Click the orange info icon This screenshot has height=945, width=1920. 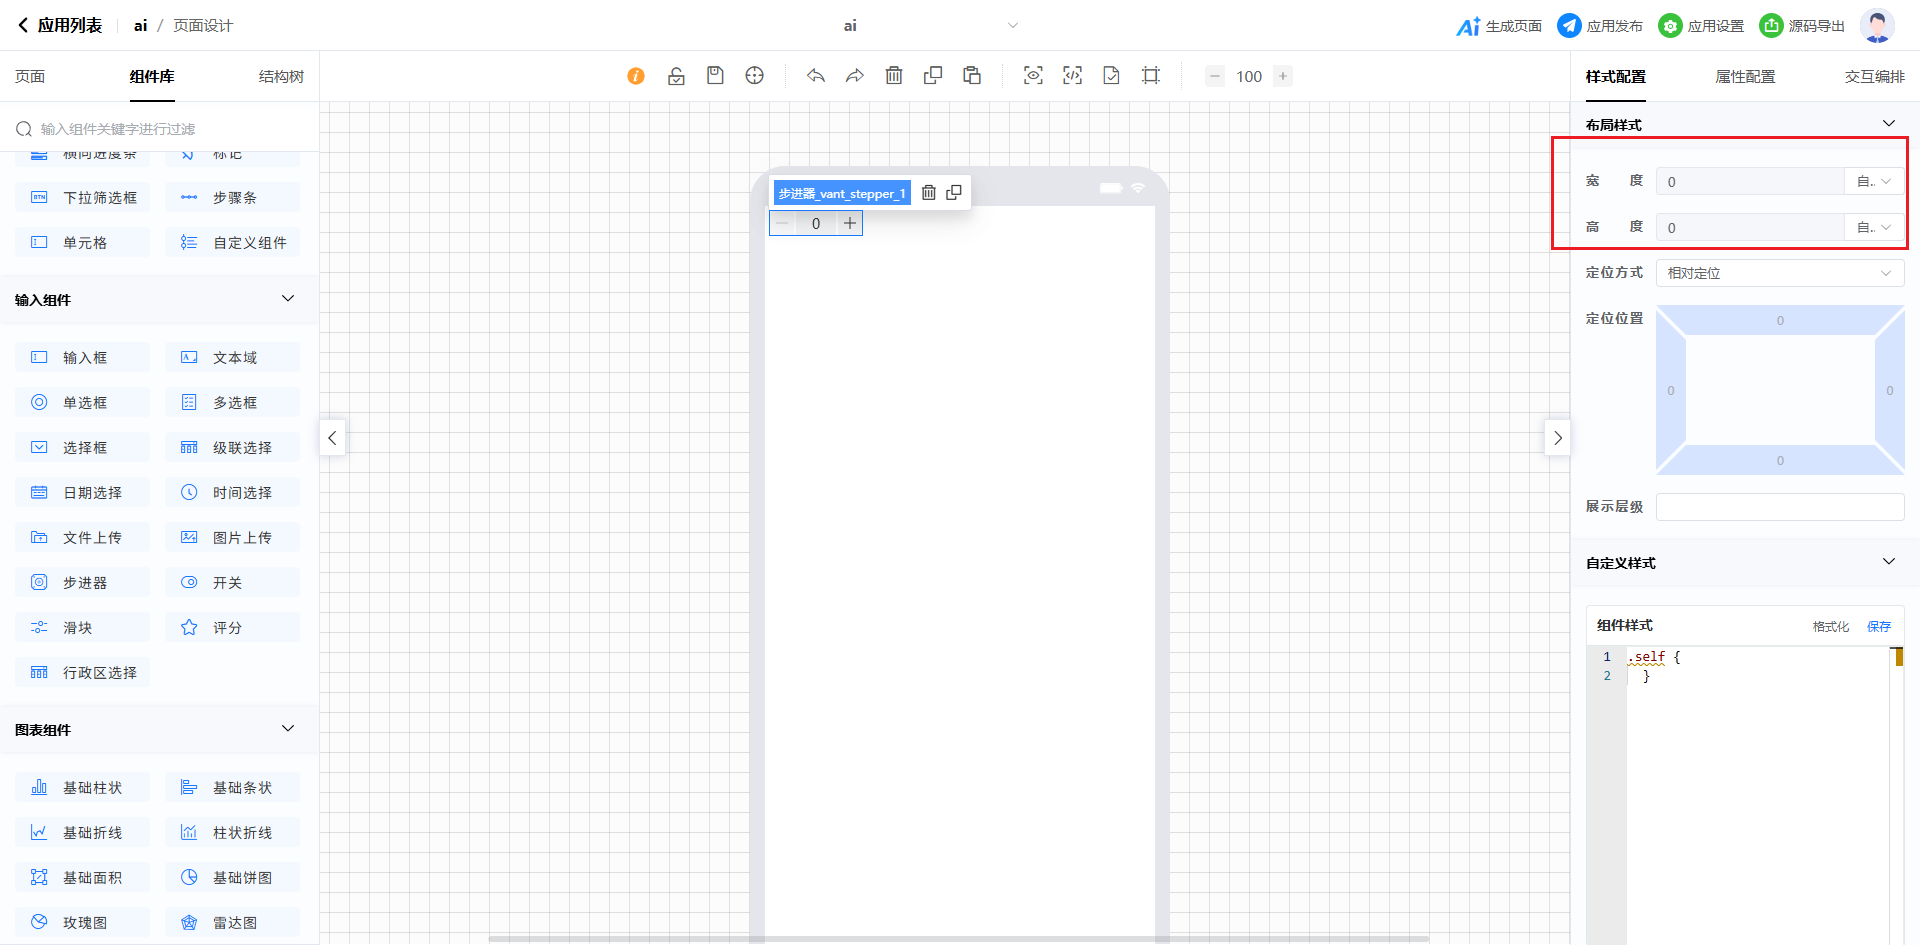[636, 76]
